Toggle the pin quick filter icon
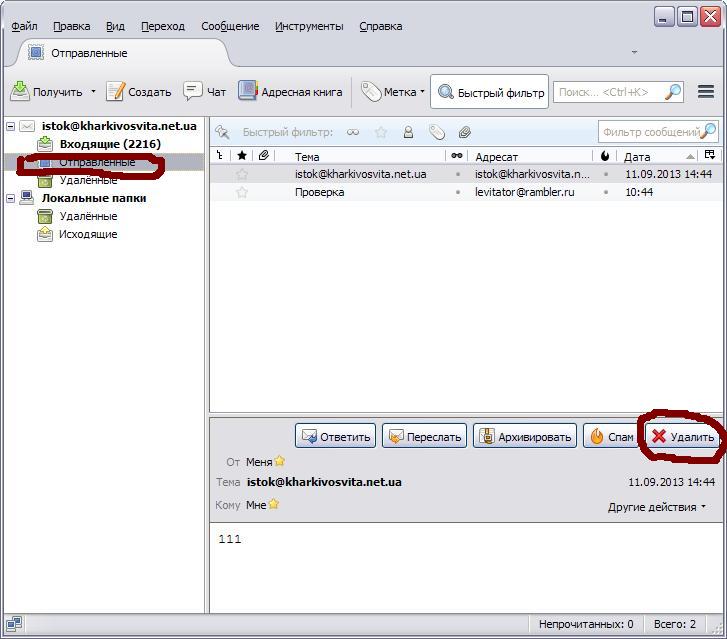 pos(222,133)
